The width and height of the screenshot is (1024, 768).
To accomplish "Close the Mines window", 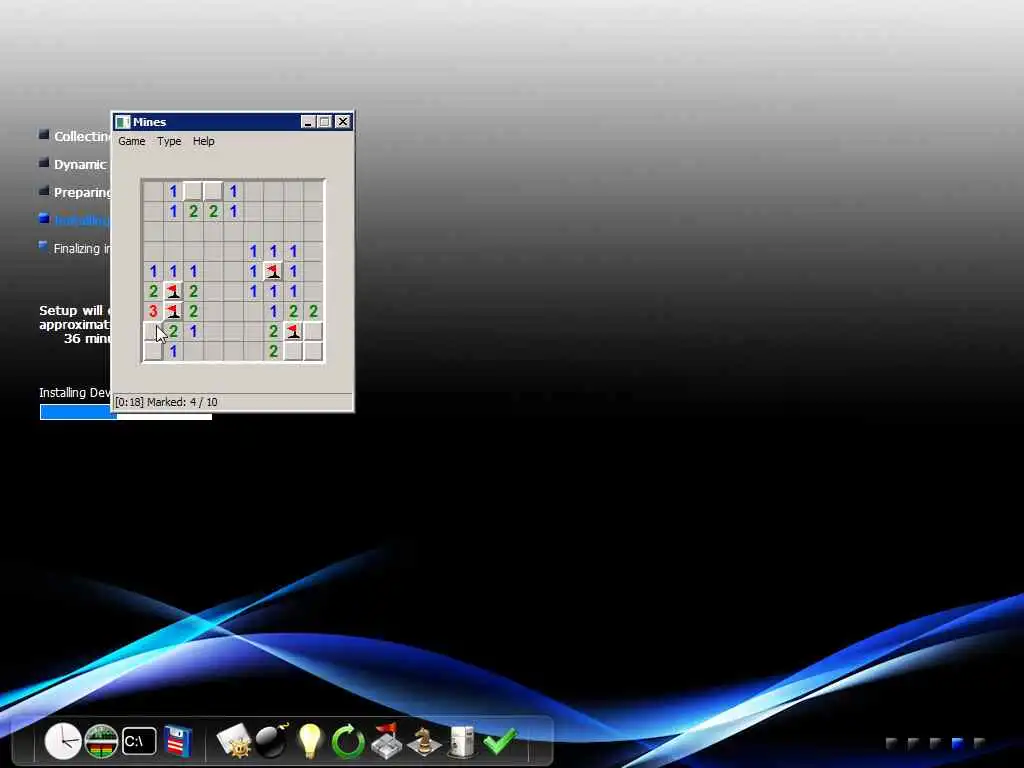I will (343, 122).
